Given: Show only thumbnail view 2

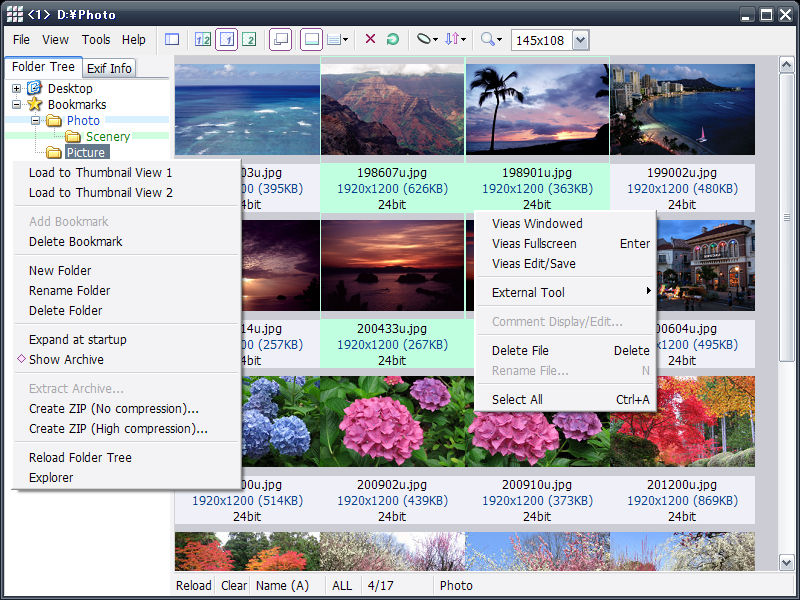Looking at the screenshot, I should [x=249, y=39].
